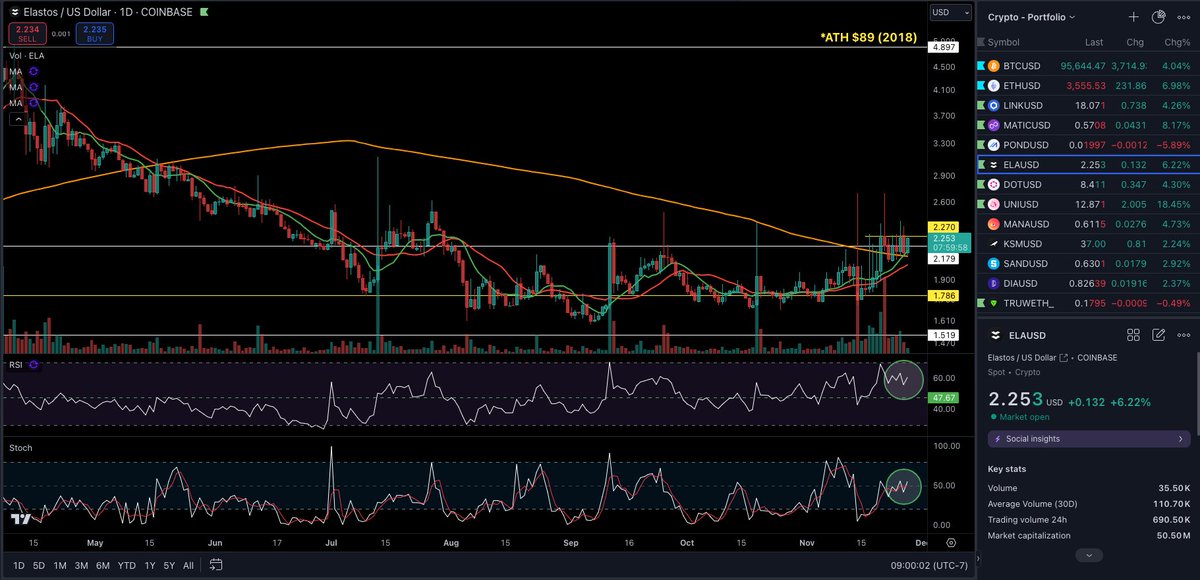The width and height of the screenshot is (1200, 580).
Task: Click the 2.235 BUY button
Action: point(94,33)
